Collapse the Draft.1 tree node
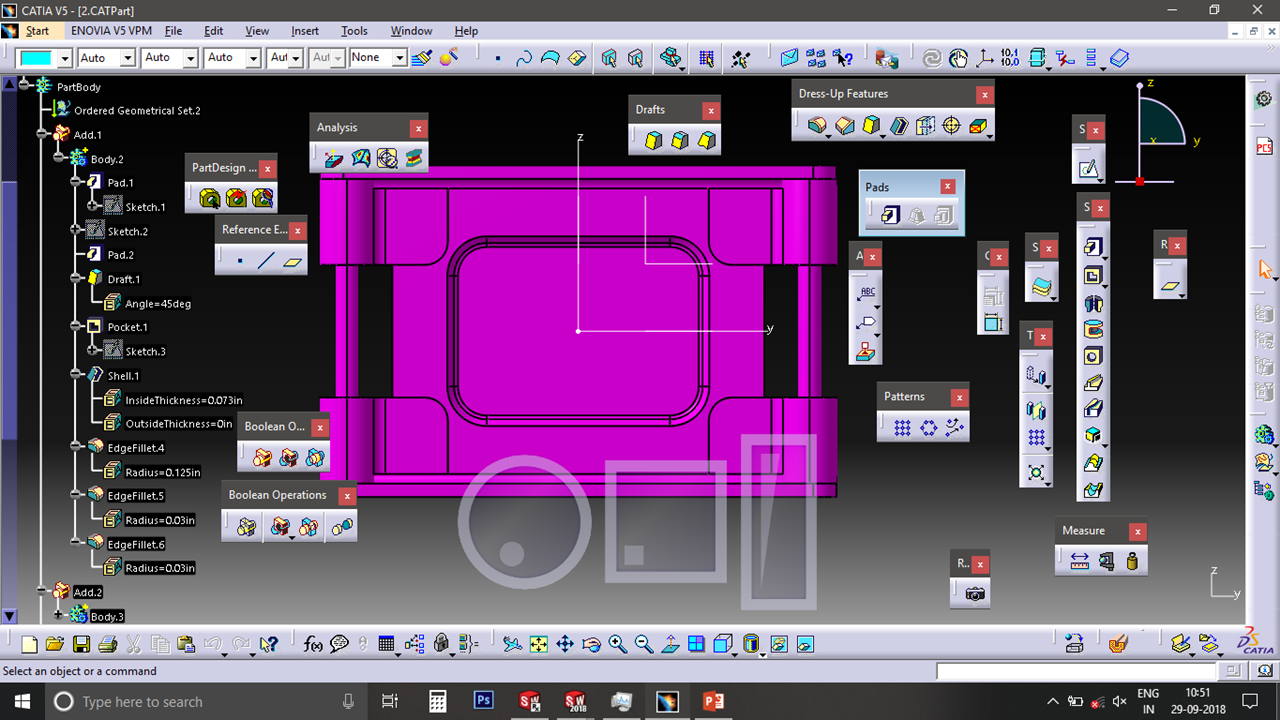The image size is (1280, 720). click(x=76, y=279)
